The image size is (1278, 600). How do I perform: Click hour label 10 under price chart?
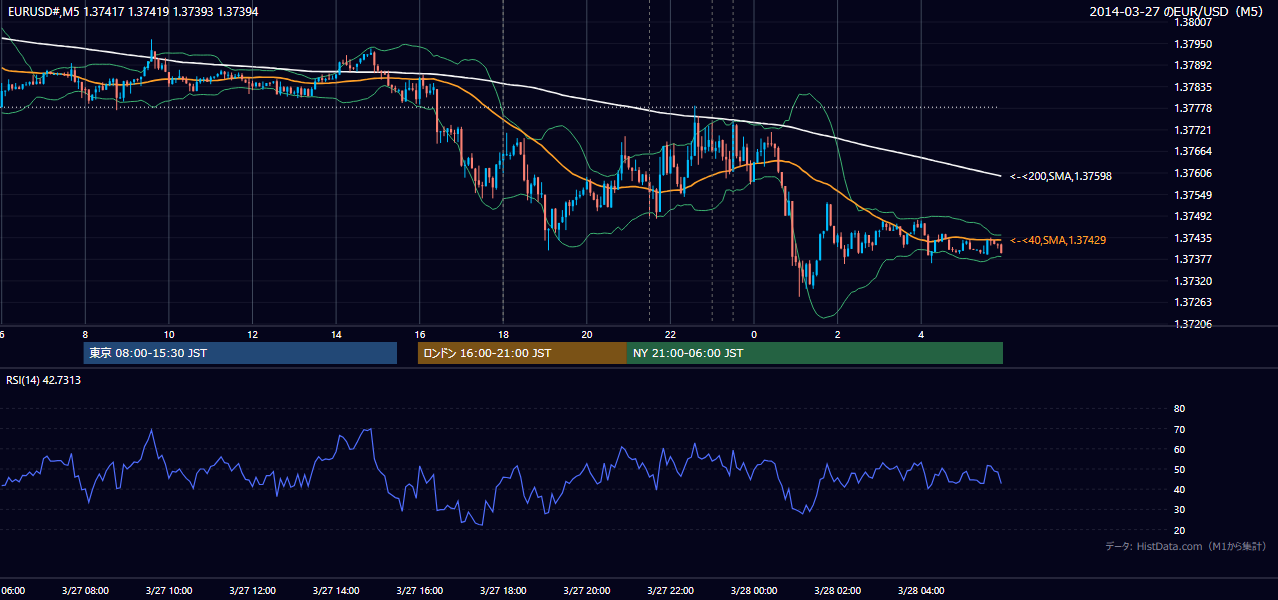pos(169,334)
